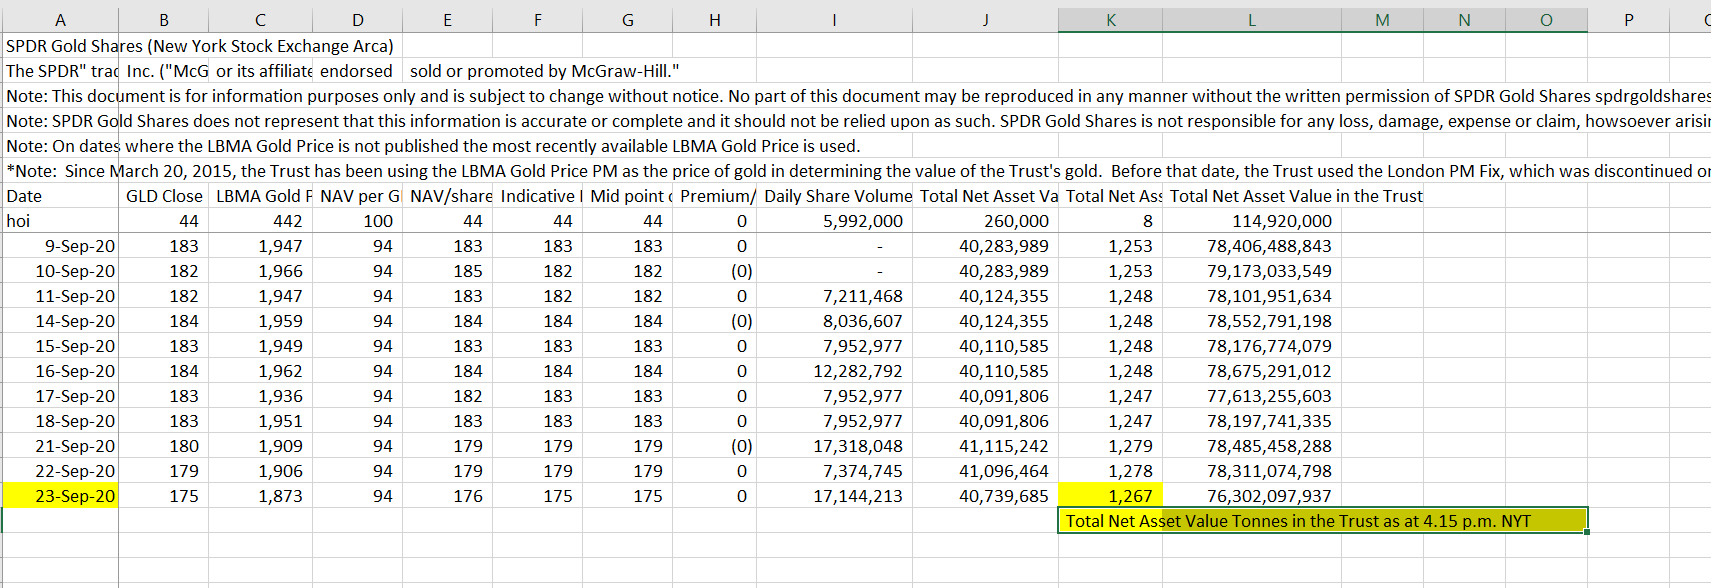Click volume value 12,282,792
The height and width of the screenshot is (588, 1711).
click(834, 371)
